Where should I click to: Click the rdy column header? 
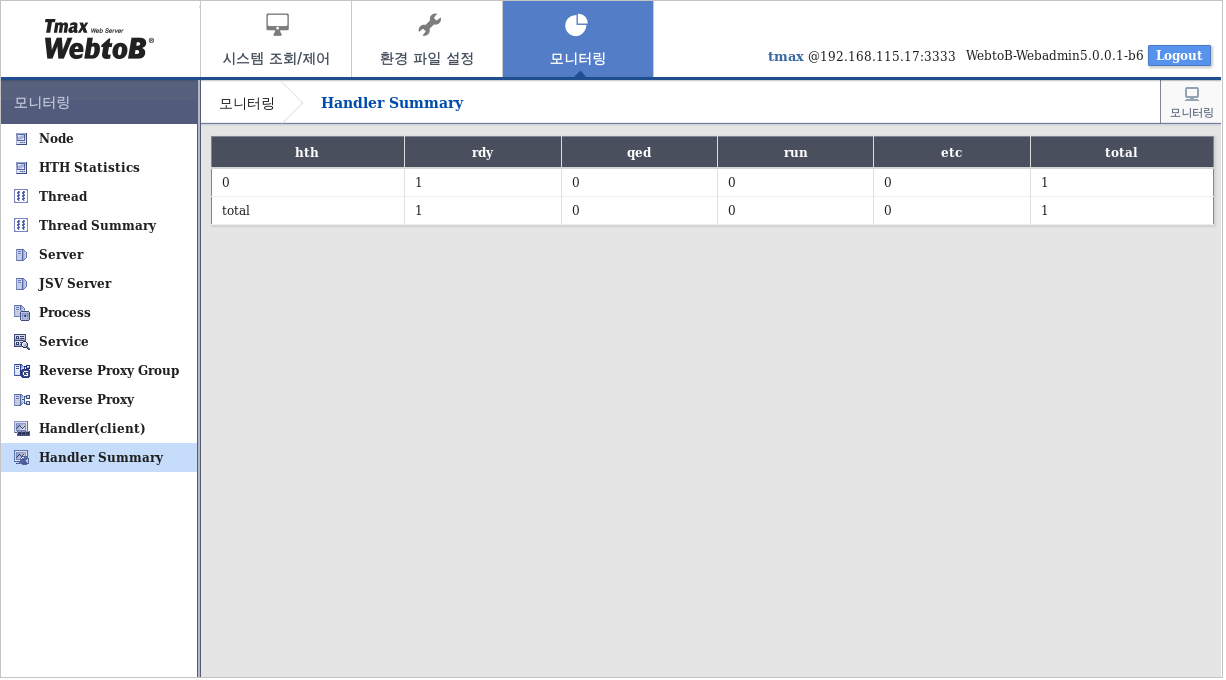(x=483, y=152)
